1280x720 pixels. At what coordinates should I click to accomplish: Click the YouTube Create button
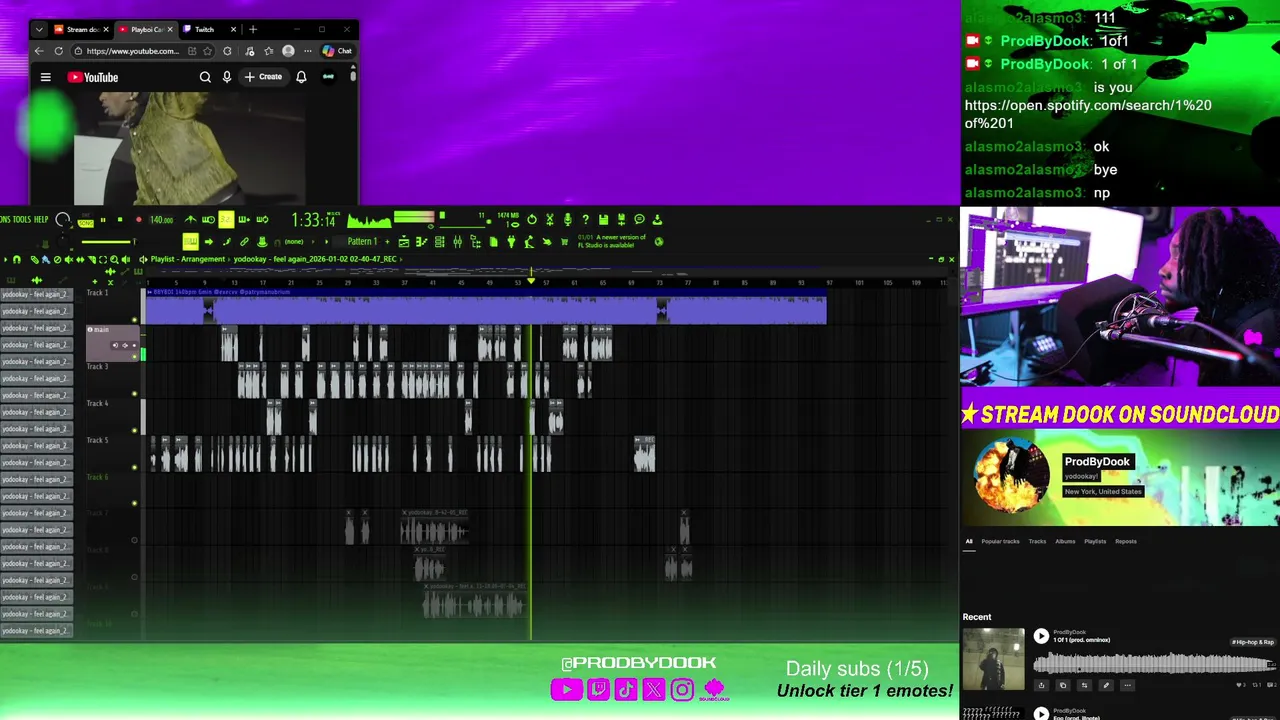coord(264,77)
